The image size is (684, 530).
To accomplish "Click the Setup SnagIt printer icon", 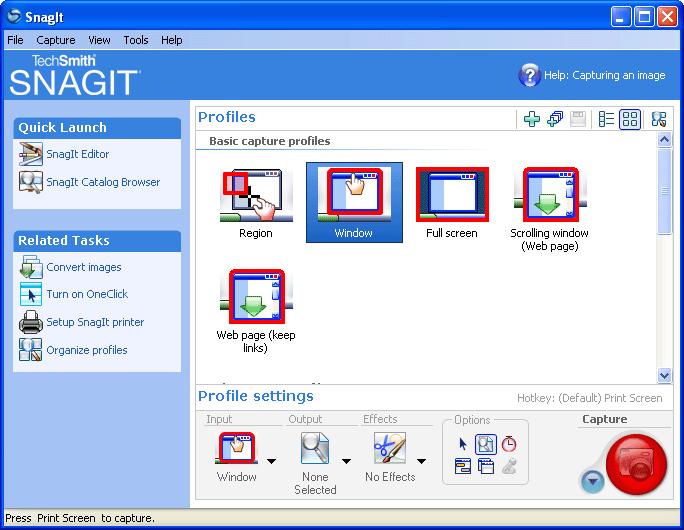I will (x=31, y=322).
